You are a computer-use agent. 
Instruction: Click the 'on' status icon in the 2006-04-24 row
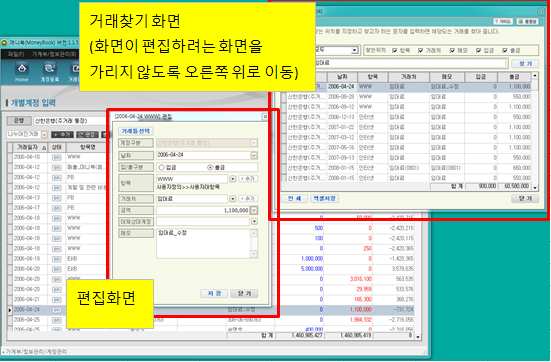57,310
